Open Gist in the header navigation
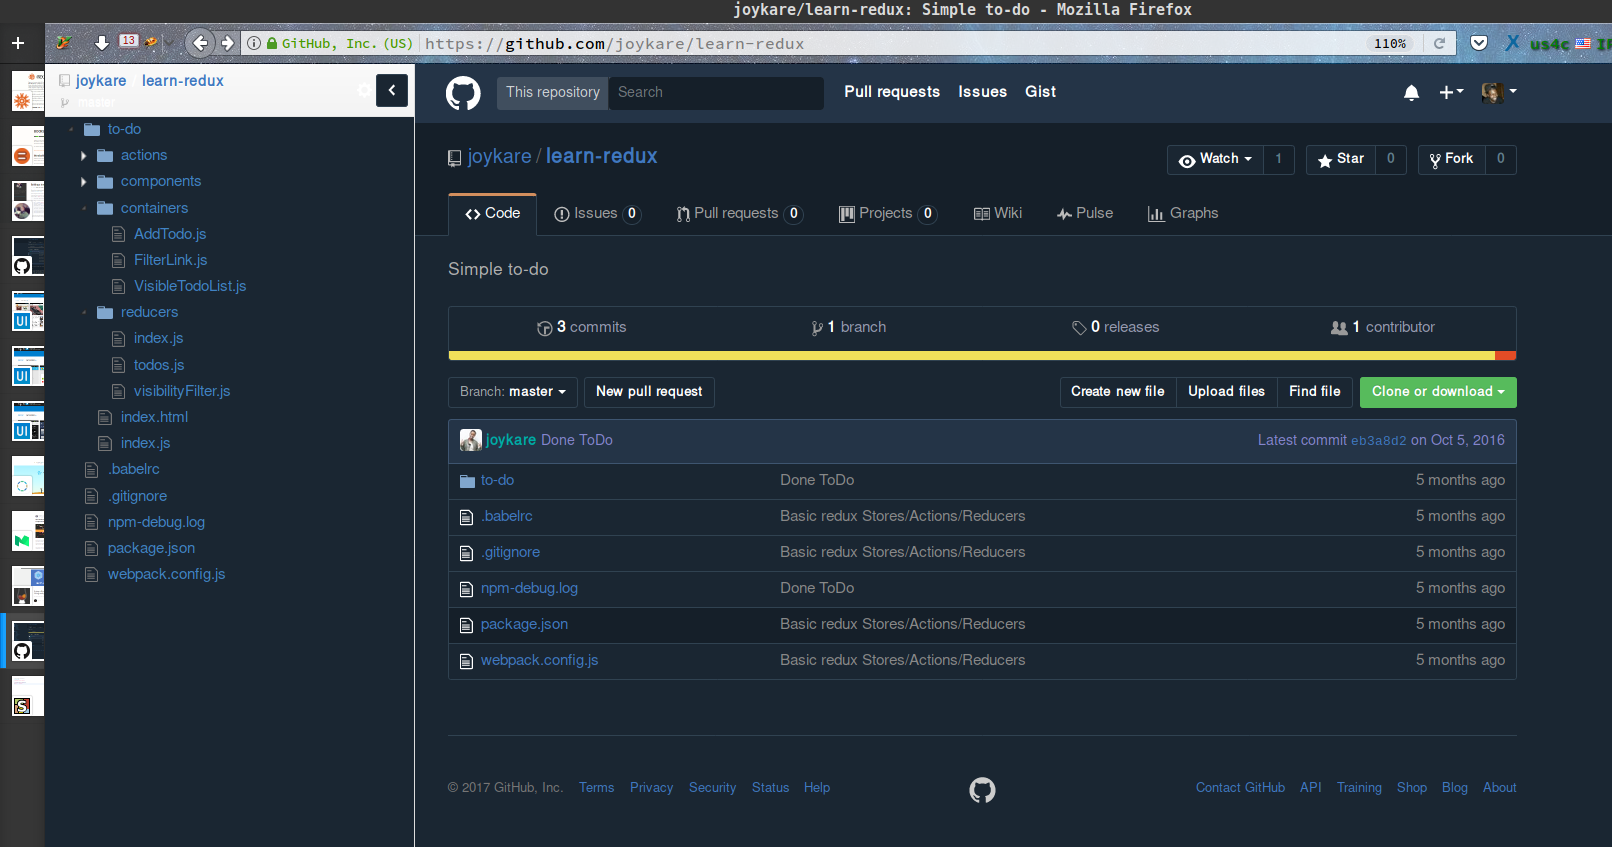The width and height of the screenshot is (1612, 847). point(1040,92)
